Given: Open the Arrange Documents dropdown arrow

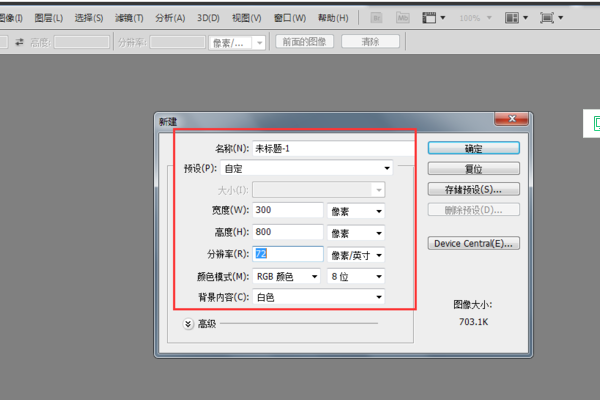Looking at the screenshot, I should [x=525, y=18].
